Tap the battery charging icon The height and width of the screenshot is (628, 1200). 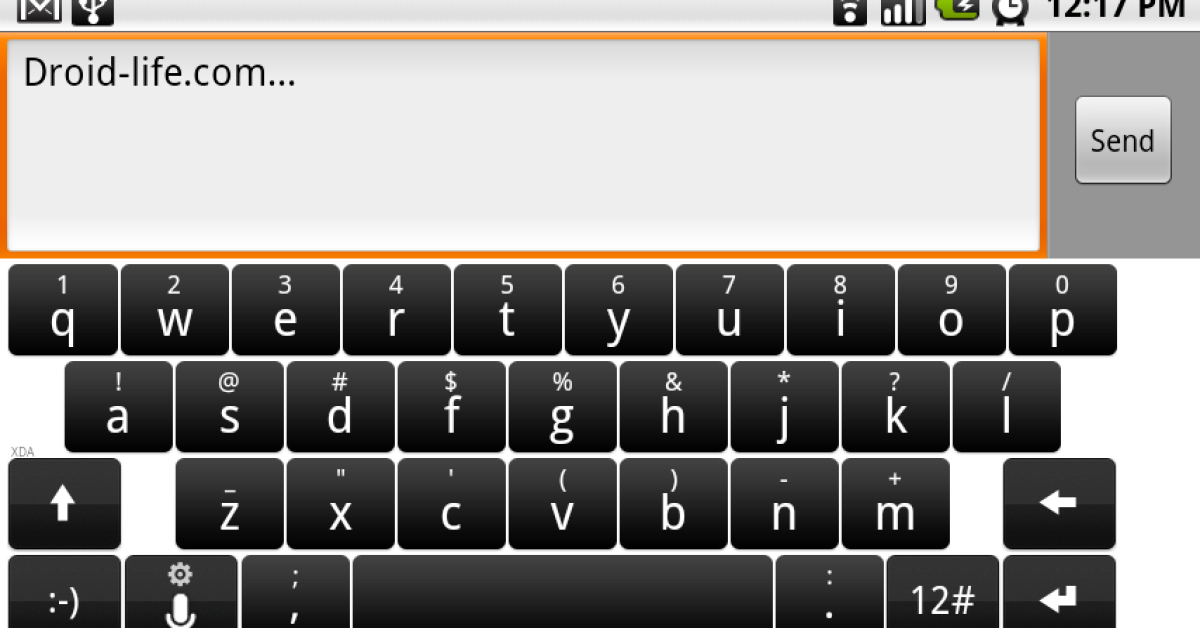[957, 10]
